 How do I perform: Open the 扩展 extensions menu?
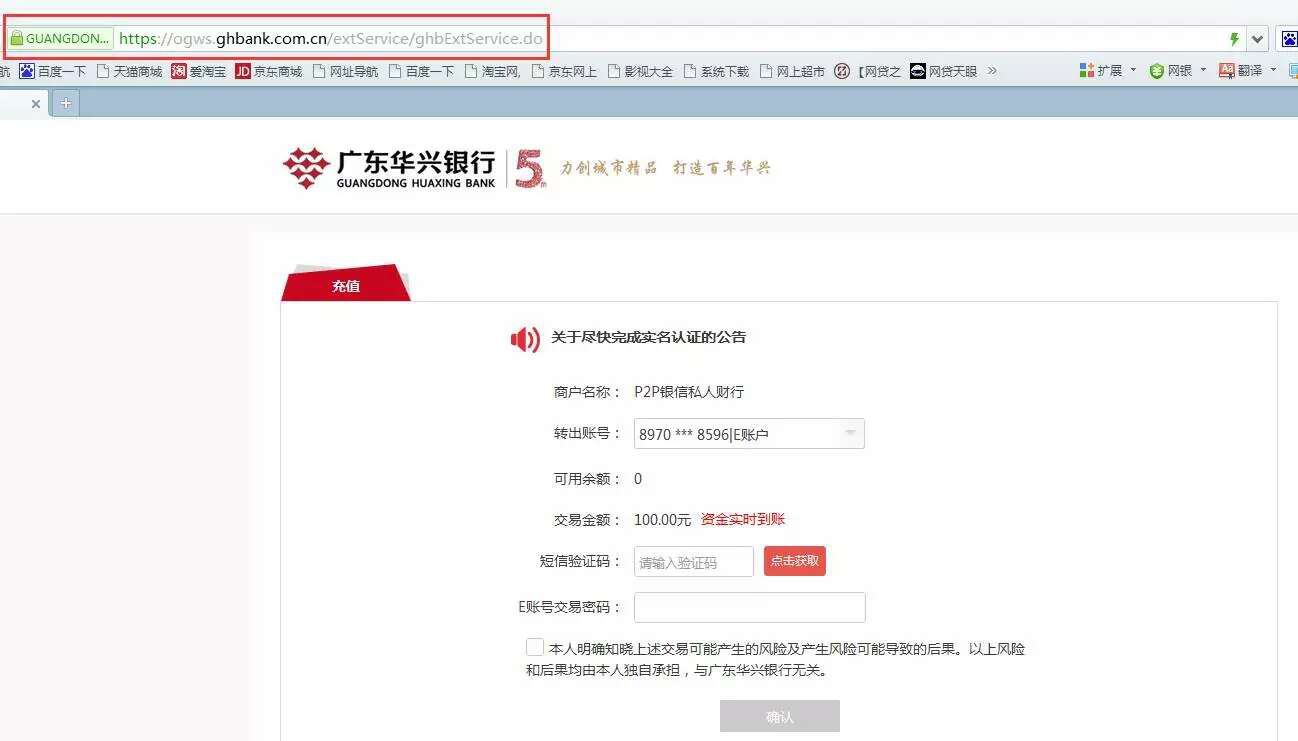[1108, 71]
